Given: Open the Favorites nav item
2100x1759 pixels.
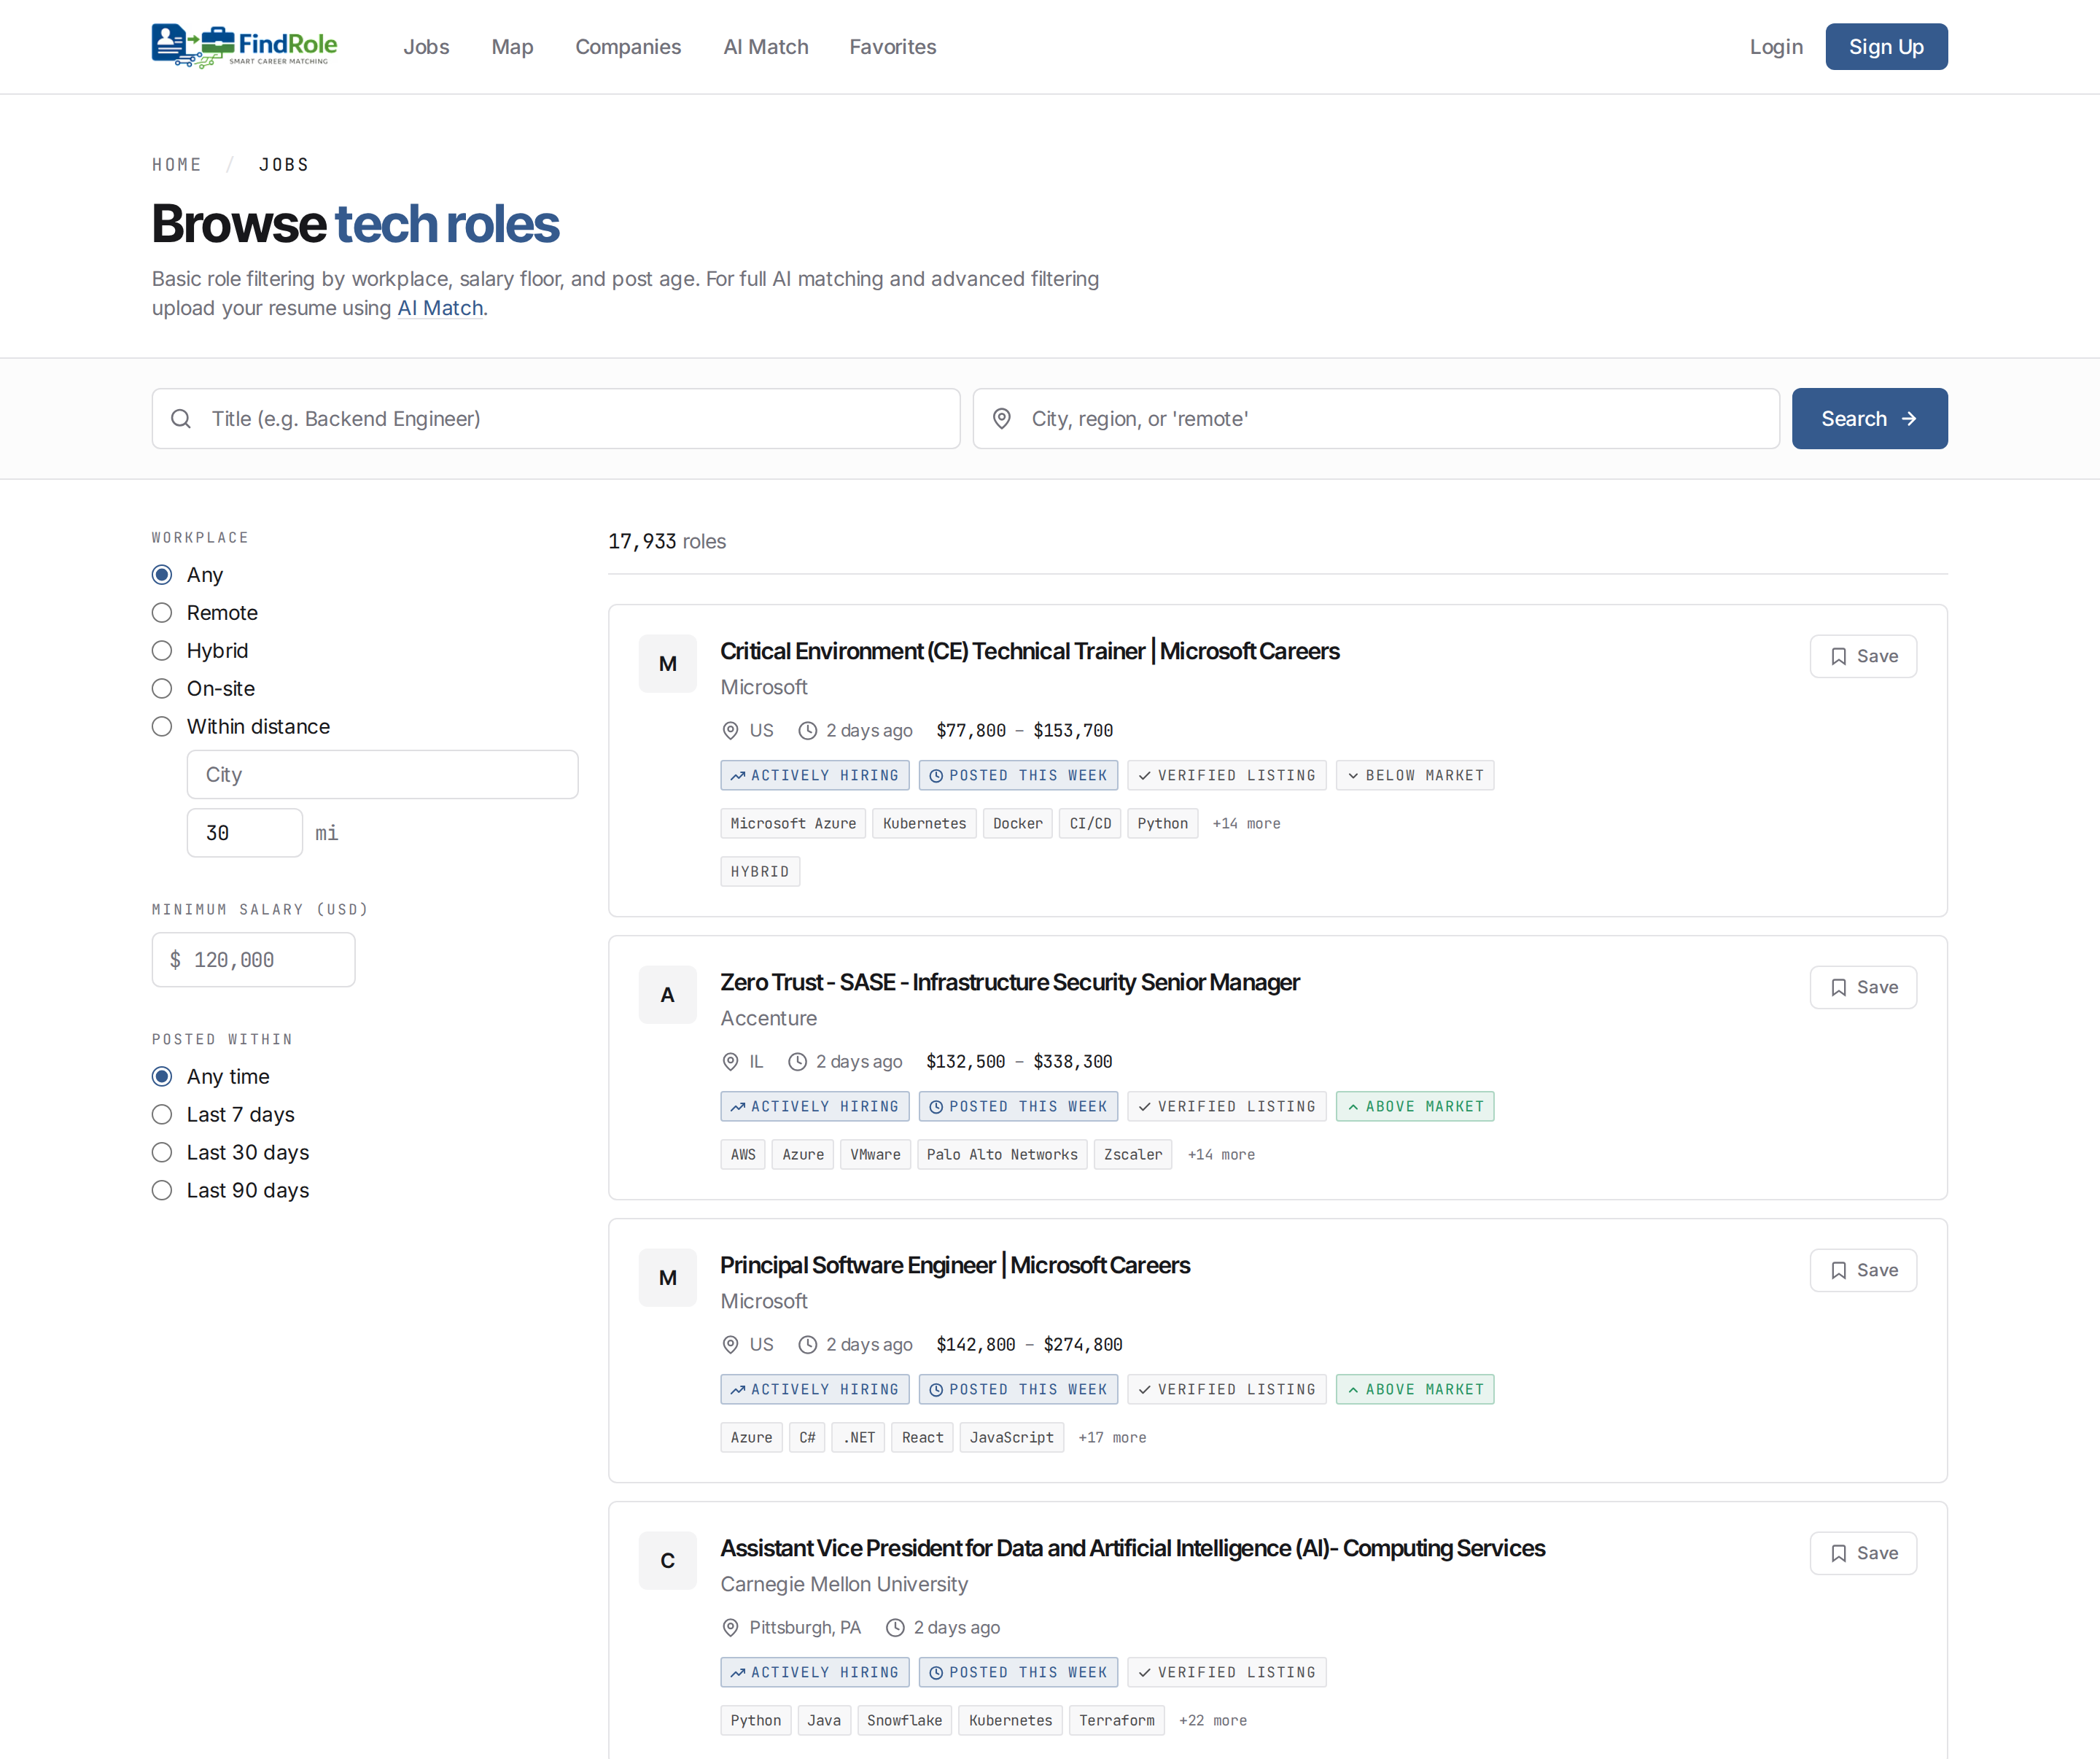Looking at the screenshot, I should click(x=893, y=47).
